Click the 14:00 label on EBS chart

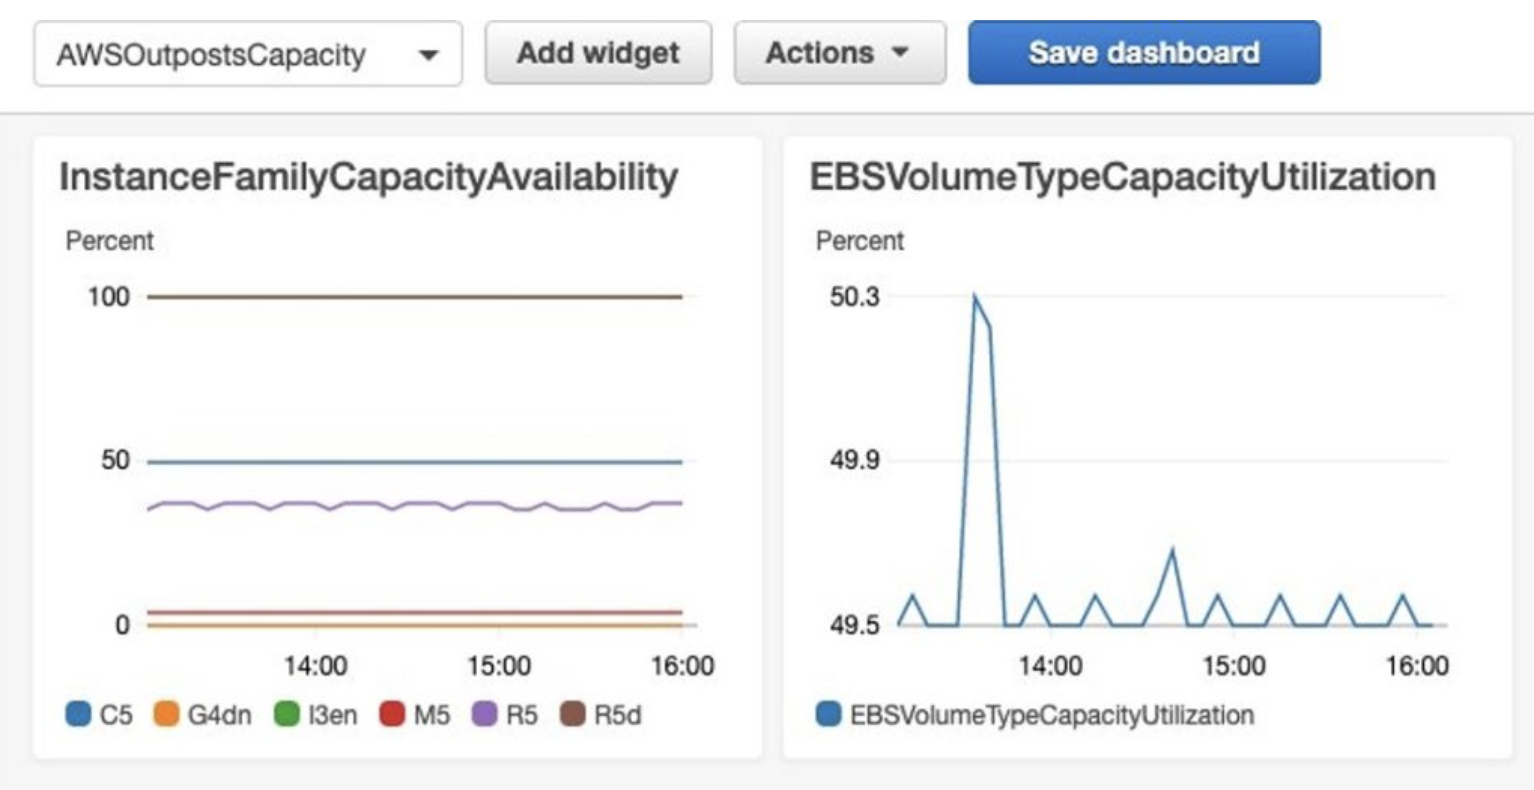coord(1050,666)
